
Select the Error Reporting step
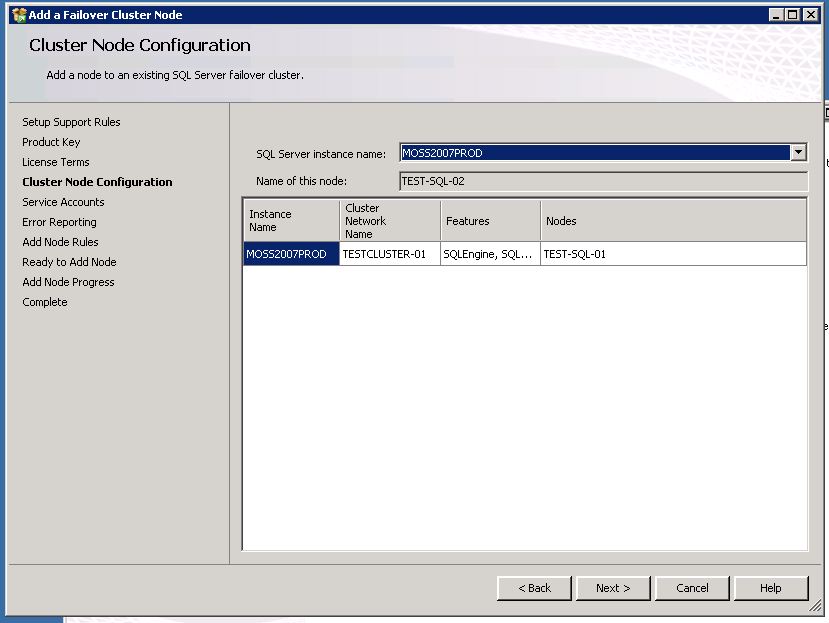click(x=59, y=222)
